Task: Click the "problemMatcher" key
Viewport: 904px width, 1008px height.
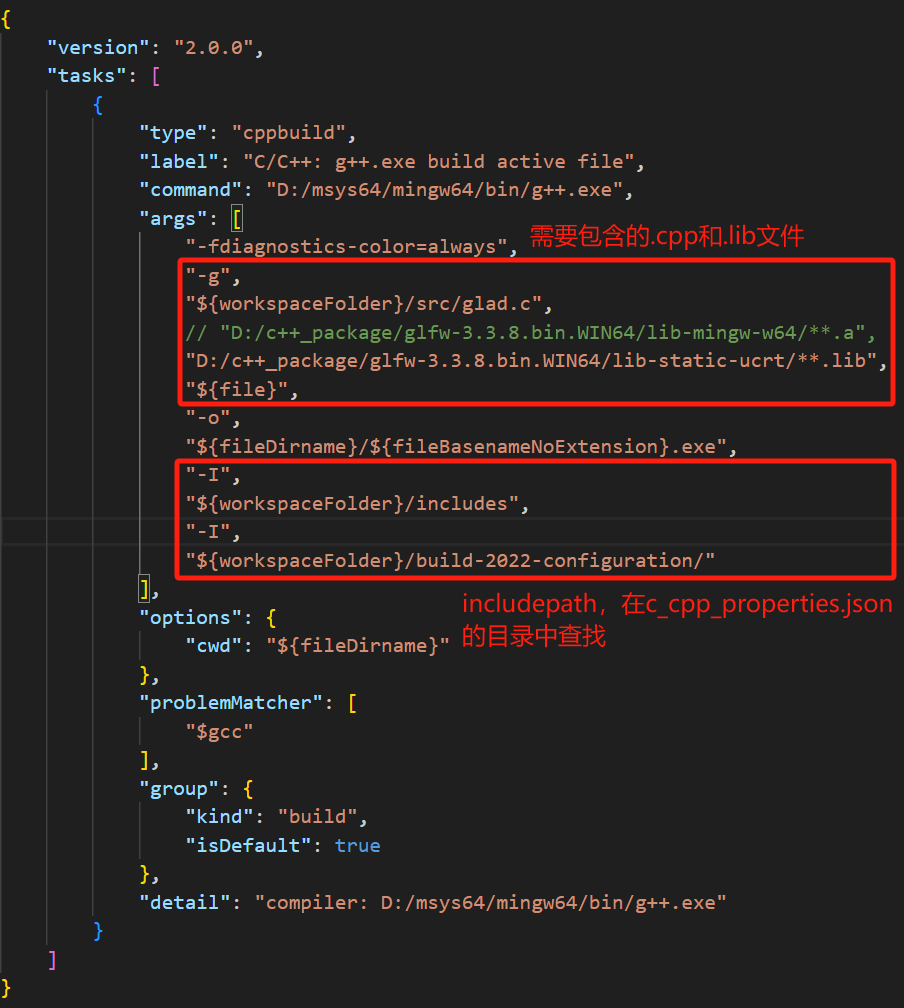Action: [231, 703]
